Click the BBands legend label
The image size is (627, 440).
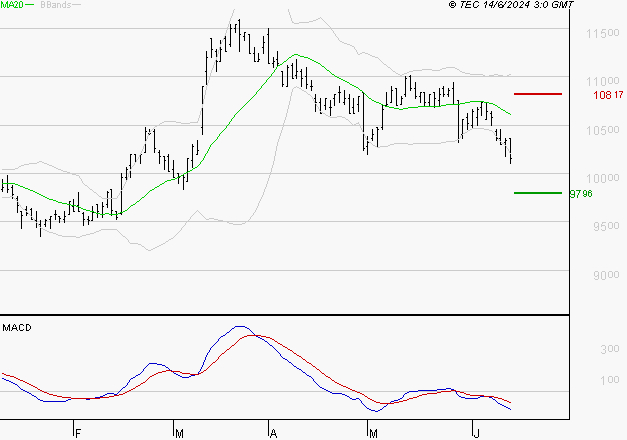56,5
